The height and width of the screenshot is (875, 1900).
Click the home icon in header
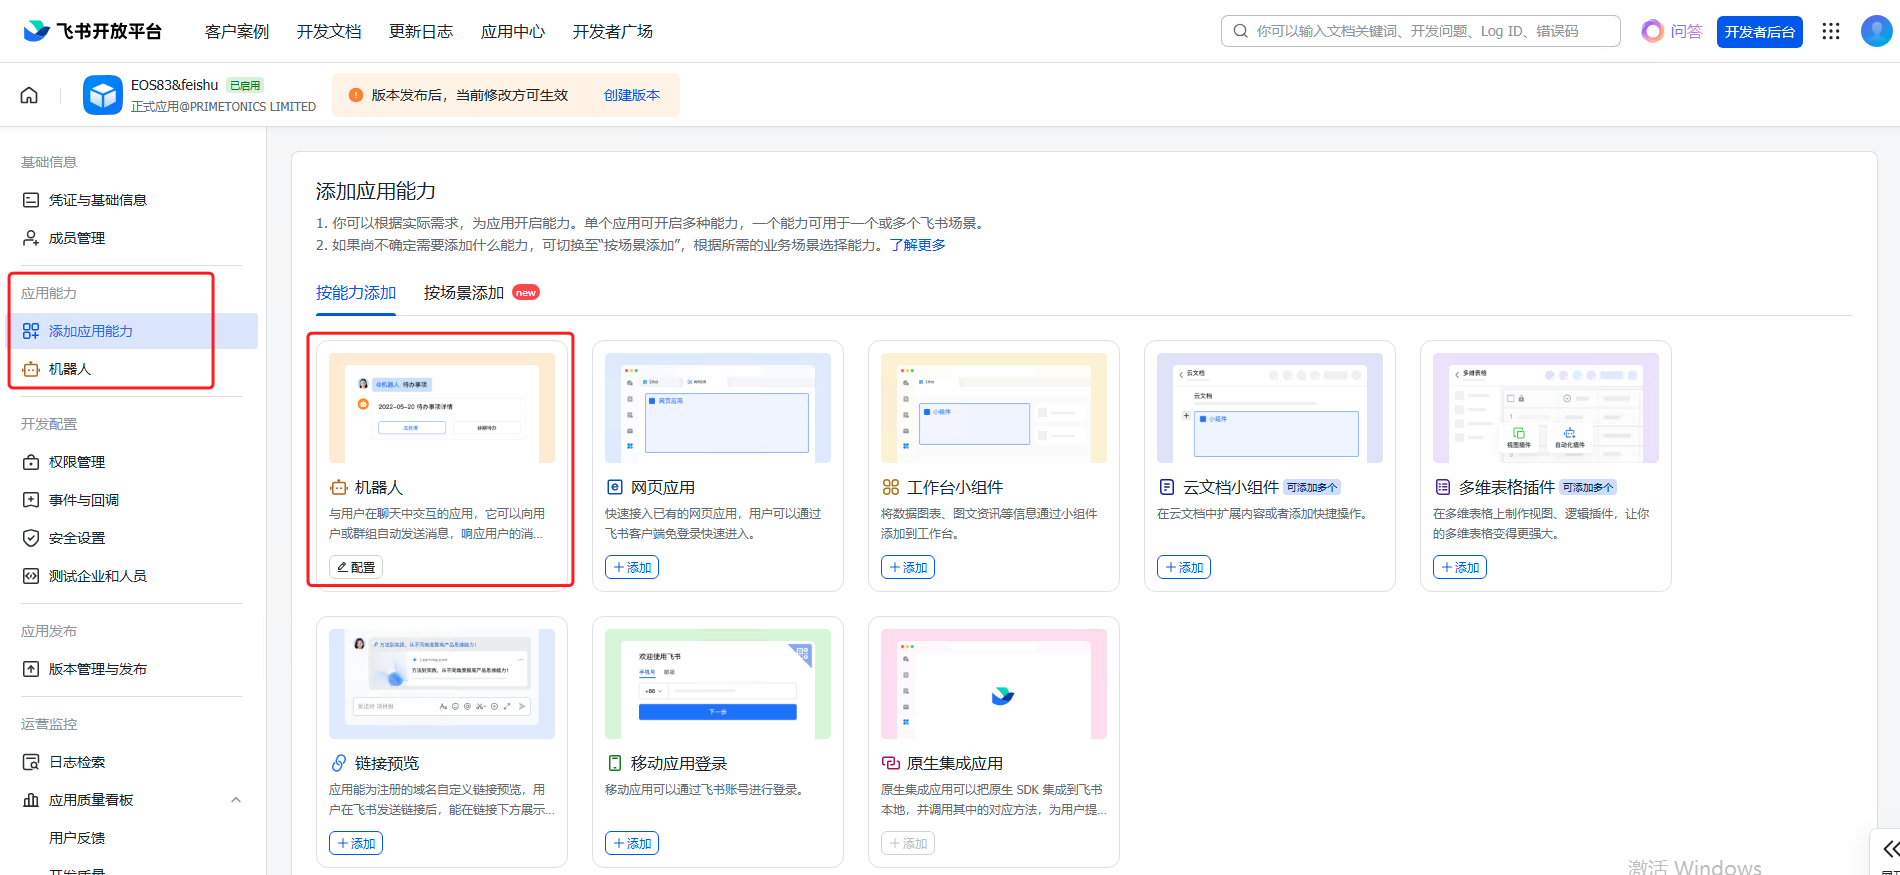(x=29, y=95)
